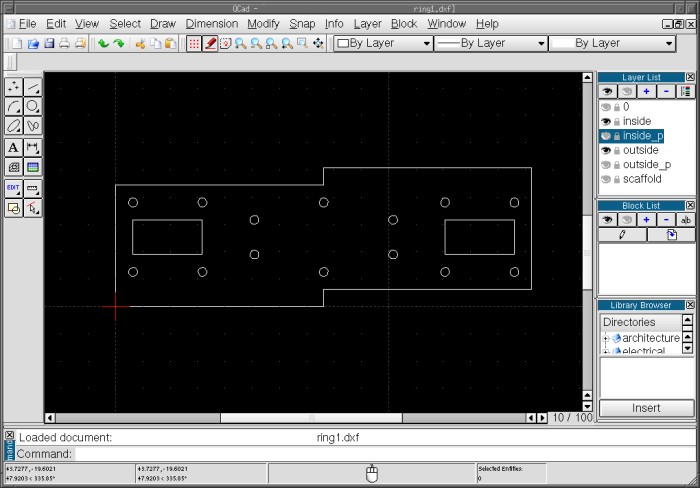The image size is (700, 488).
Task: Open the selection tools menu
Action: [x=33, y=208]
